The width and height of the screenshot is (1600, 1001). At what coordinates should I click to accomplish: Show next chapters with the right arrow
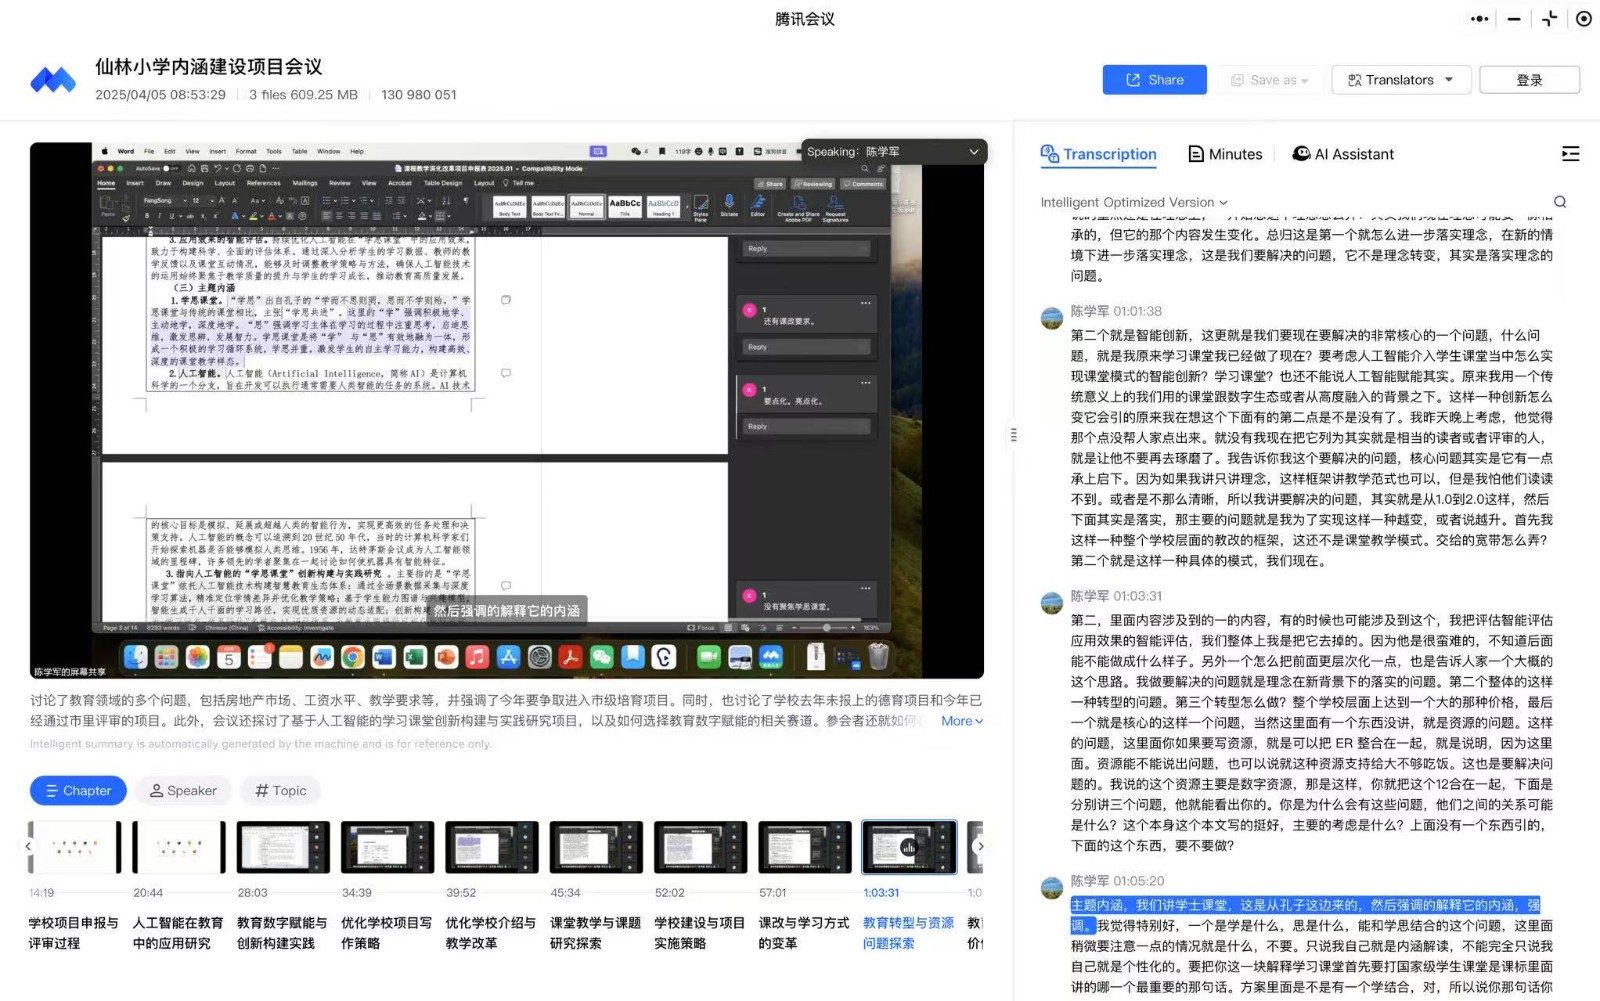click(x=980, y=846)
